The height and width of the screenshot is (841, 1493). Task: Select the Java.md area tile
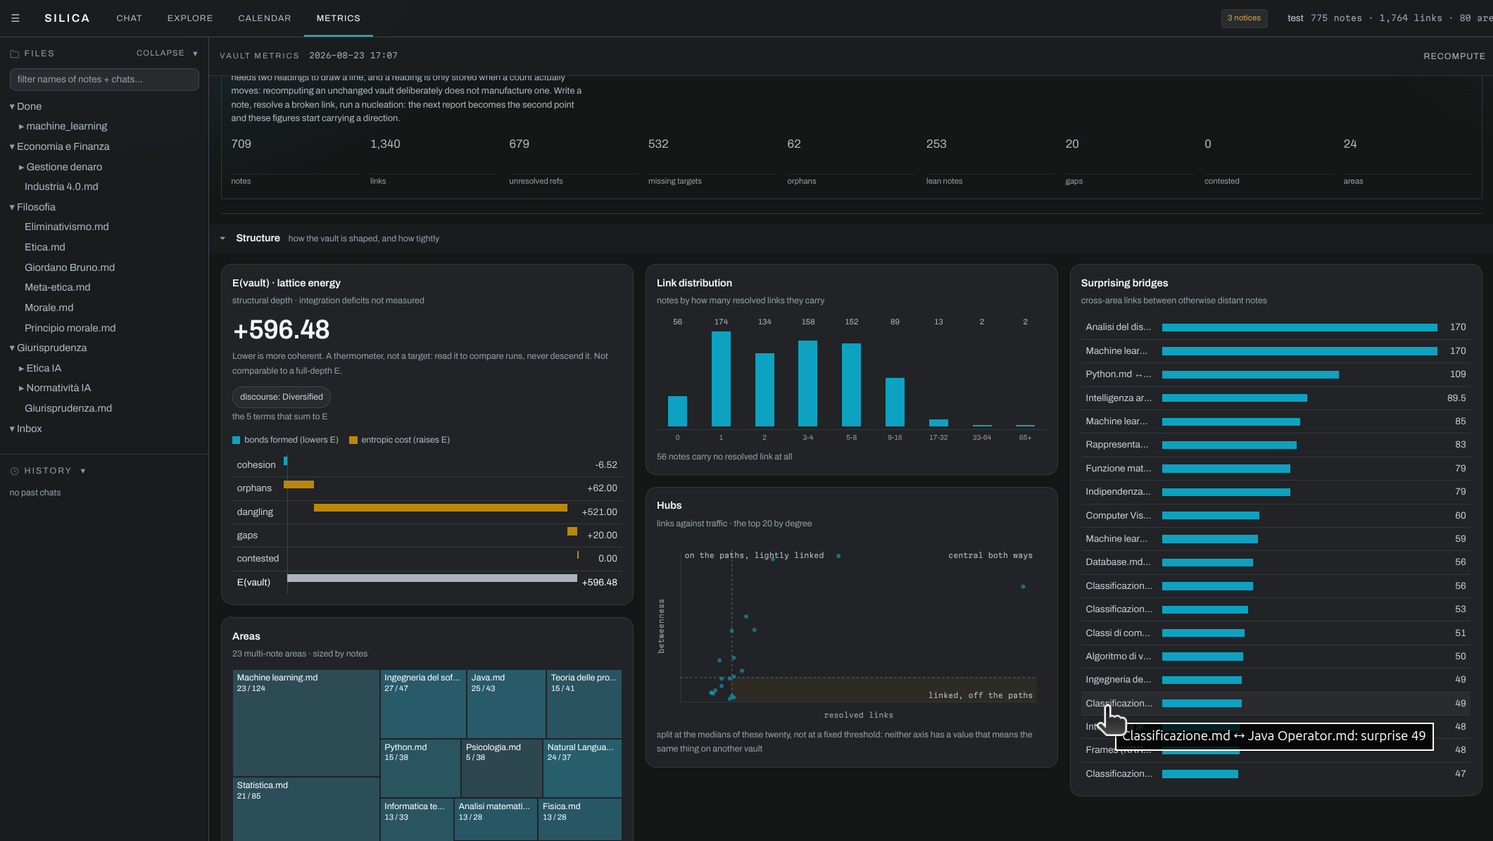click(x=506, y=704)
